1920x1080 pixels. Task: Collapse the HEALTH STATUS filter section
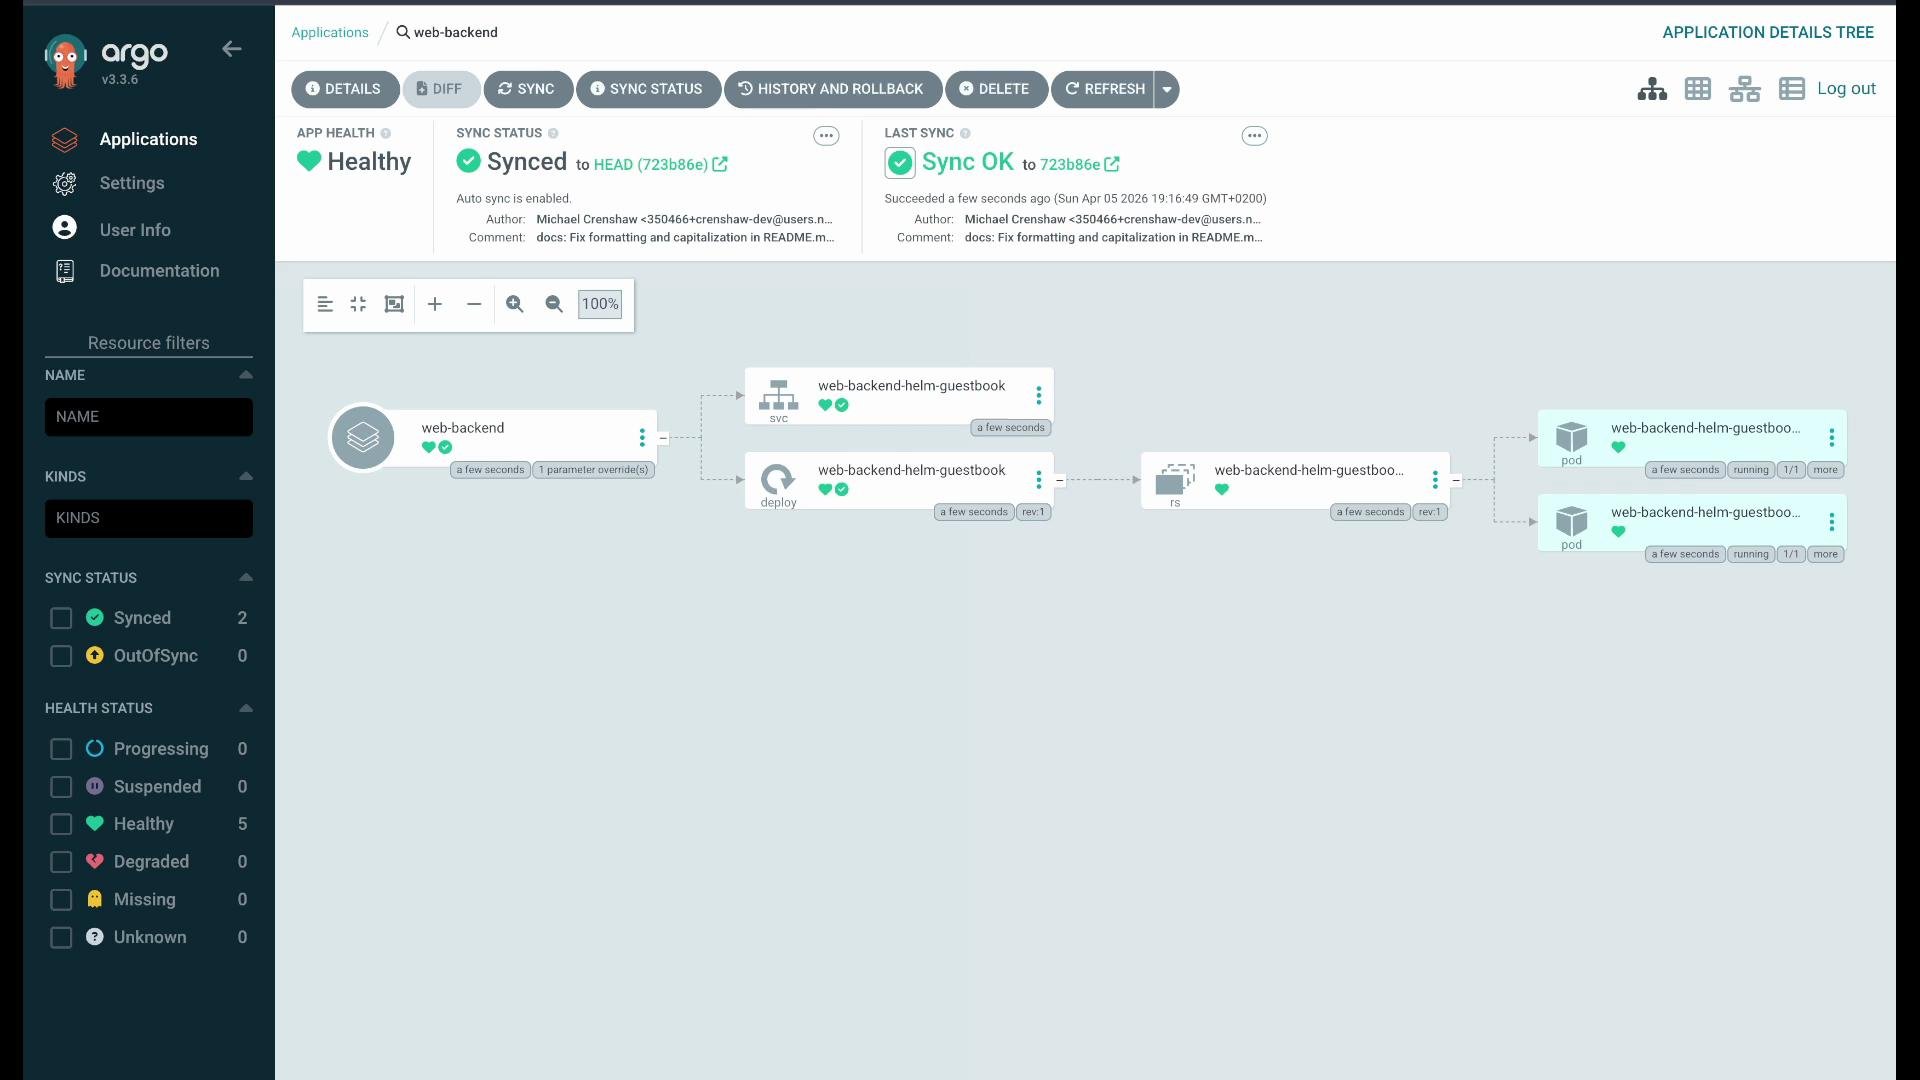[246, 708]
